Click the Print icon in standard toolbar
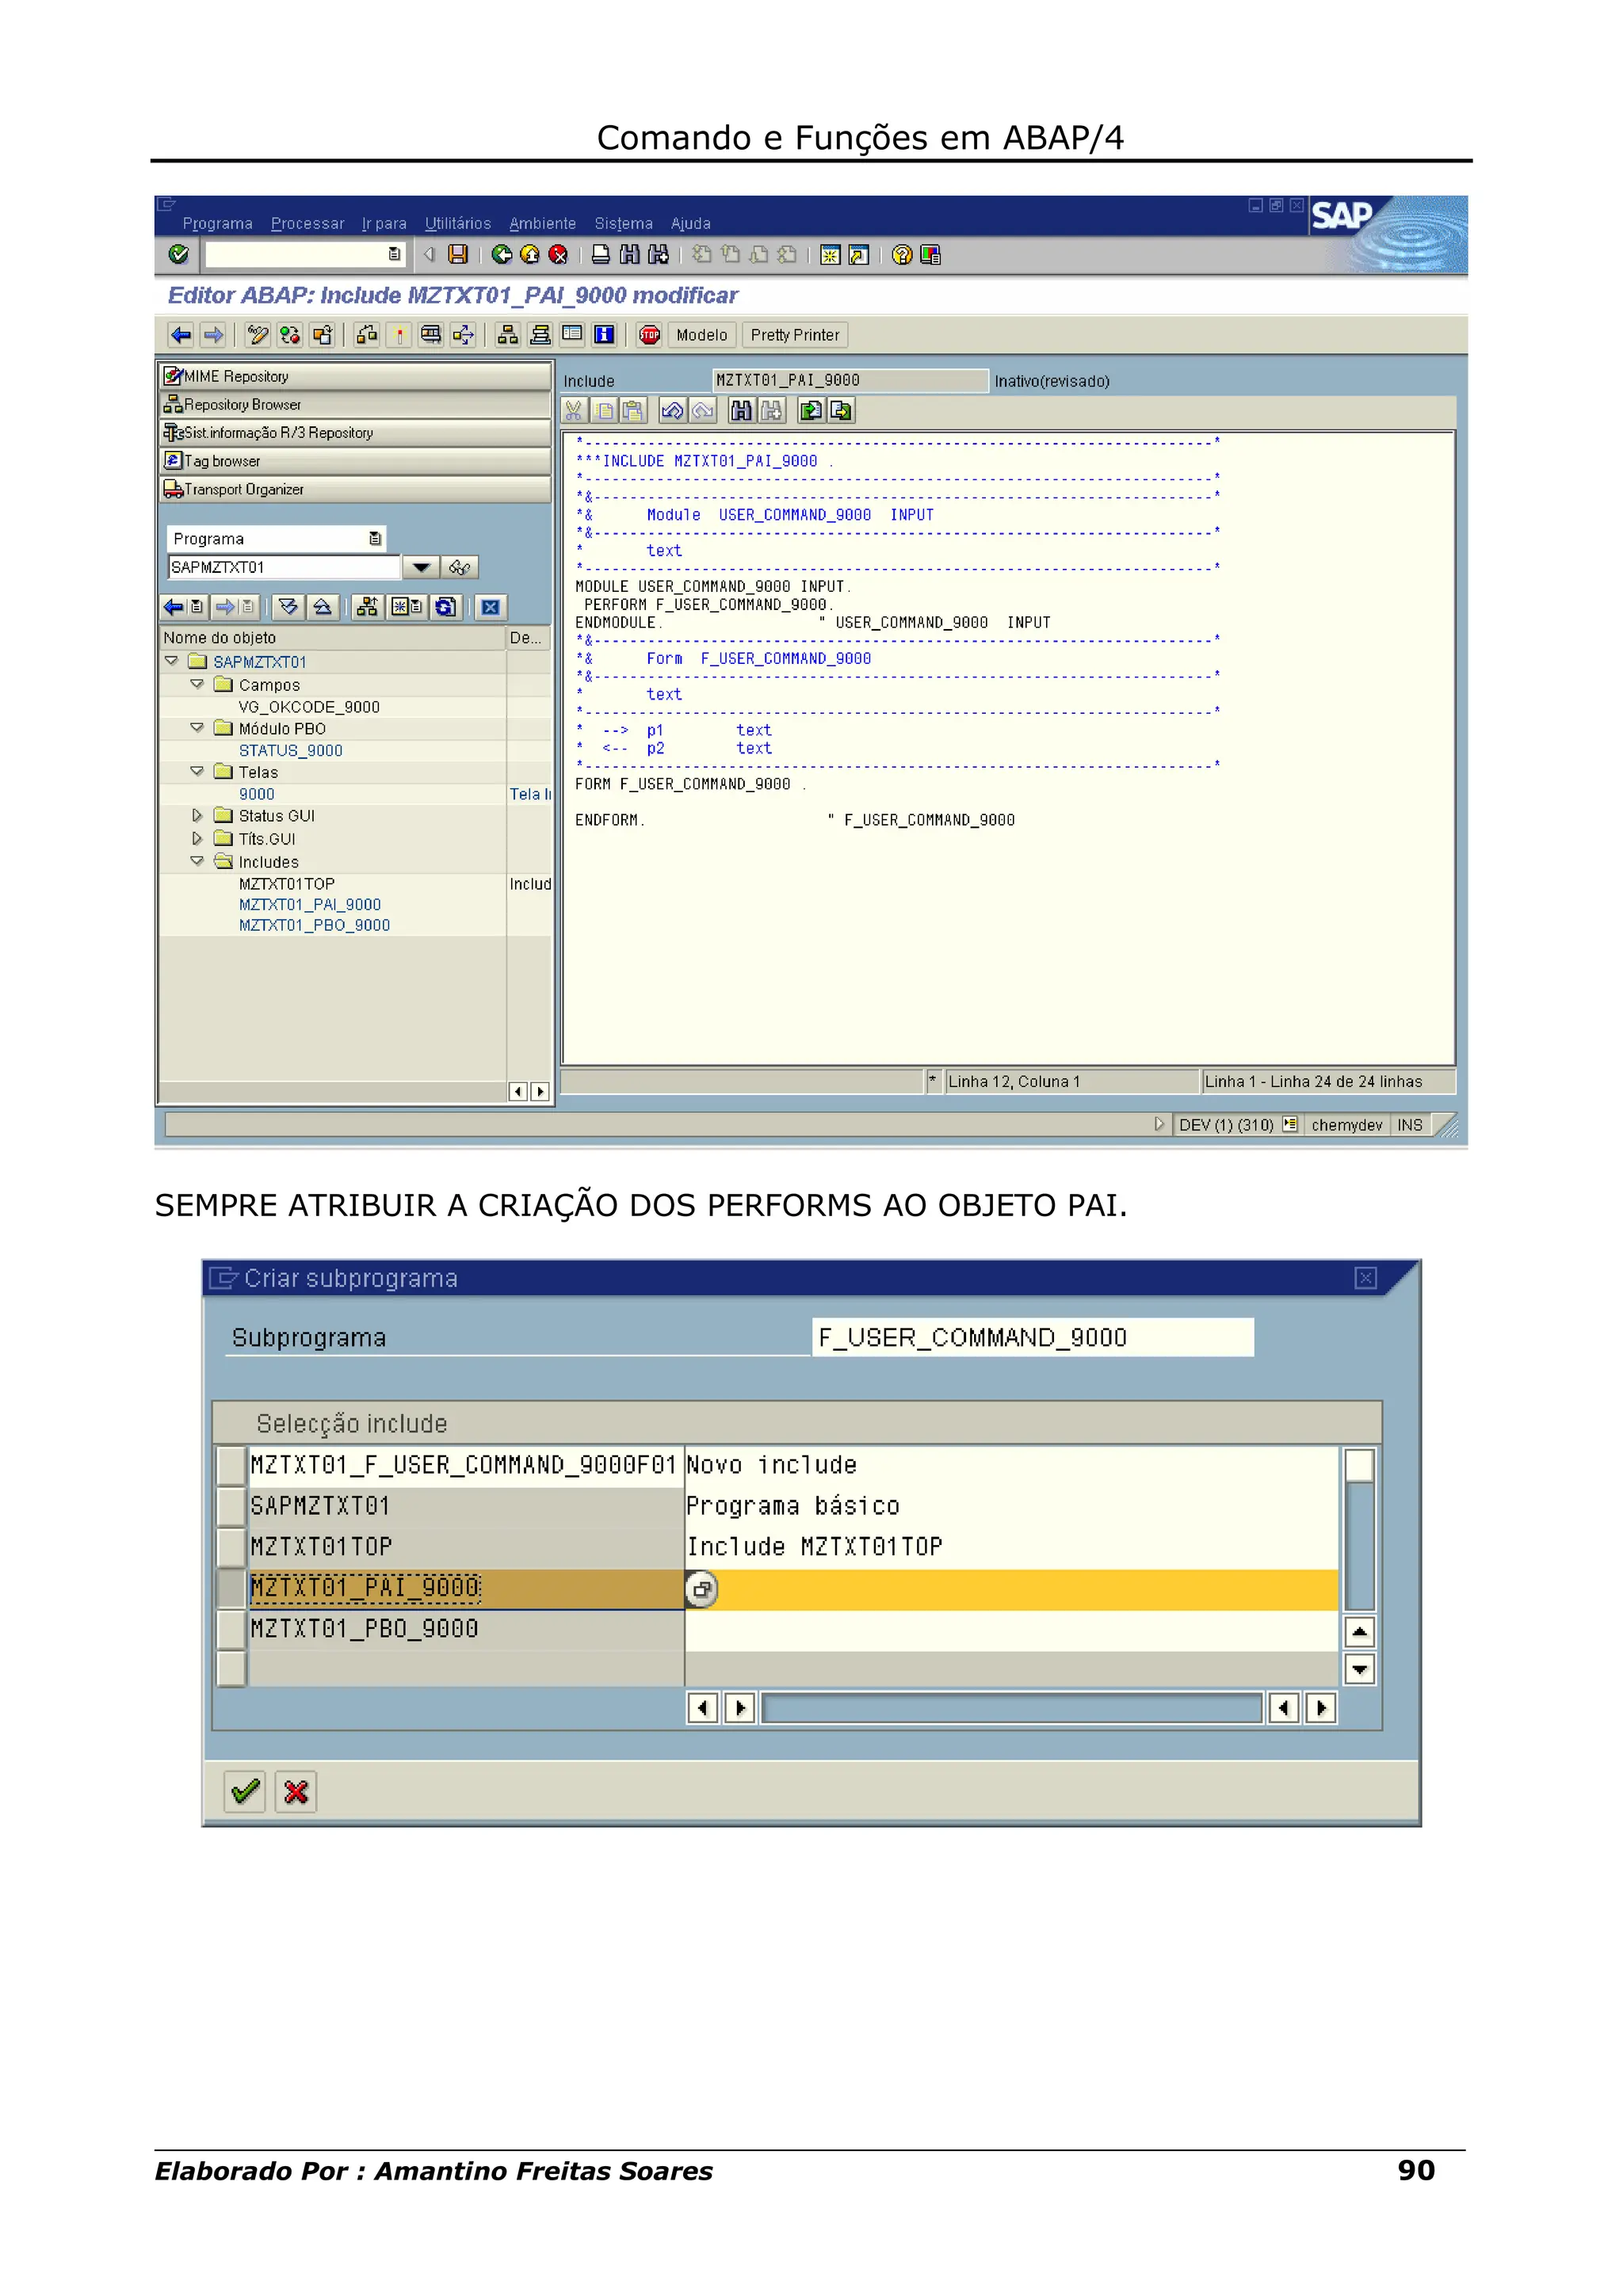 600,255
